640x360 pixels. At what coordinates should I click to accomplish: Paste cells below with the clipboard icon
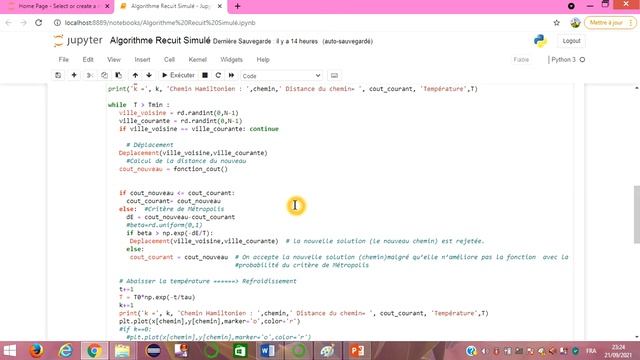click(x=118, y=76)
